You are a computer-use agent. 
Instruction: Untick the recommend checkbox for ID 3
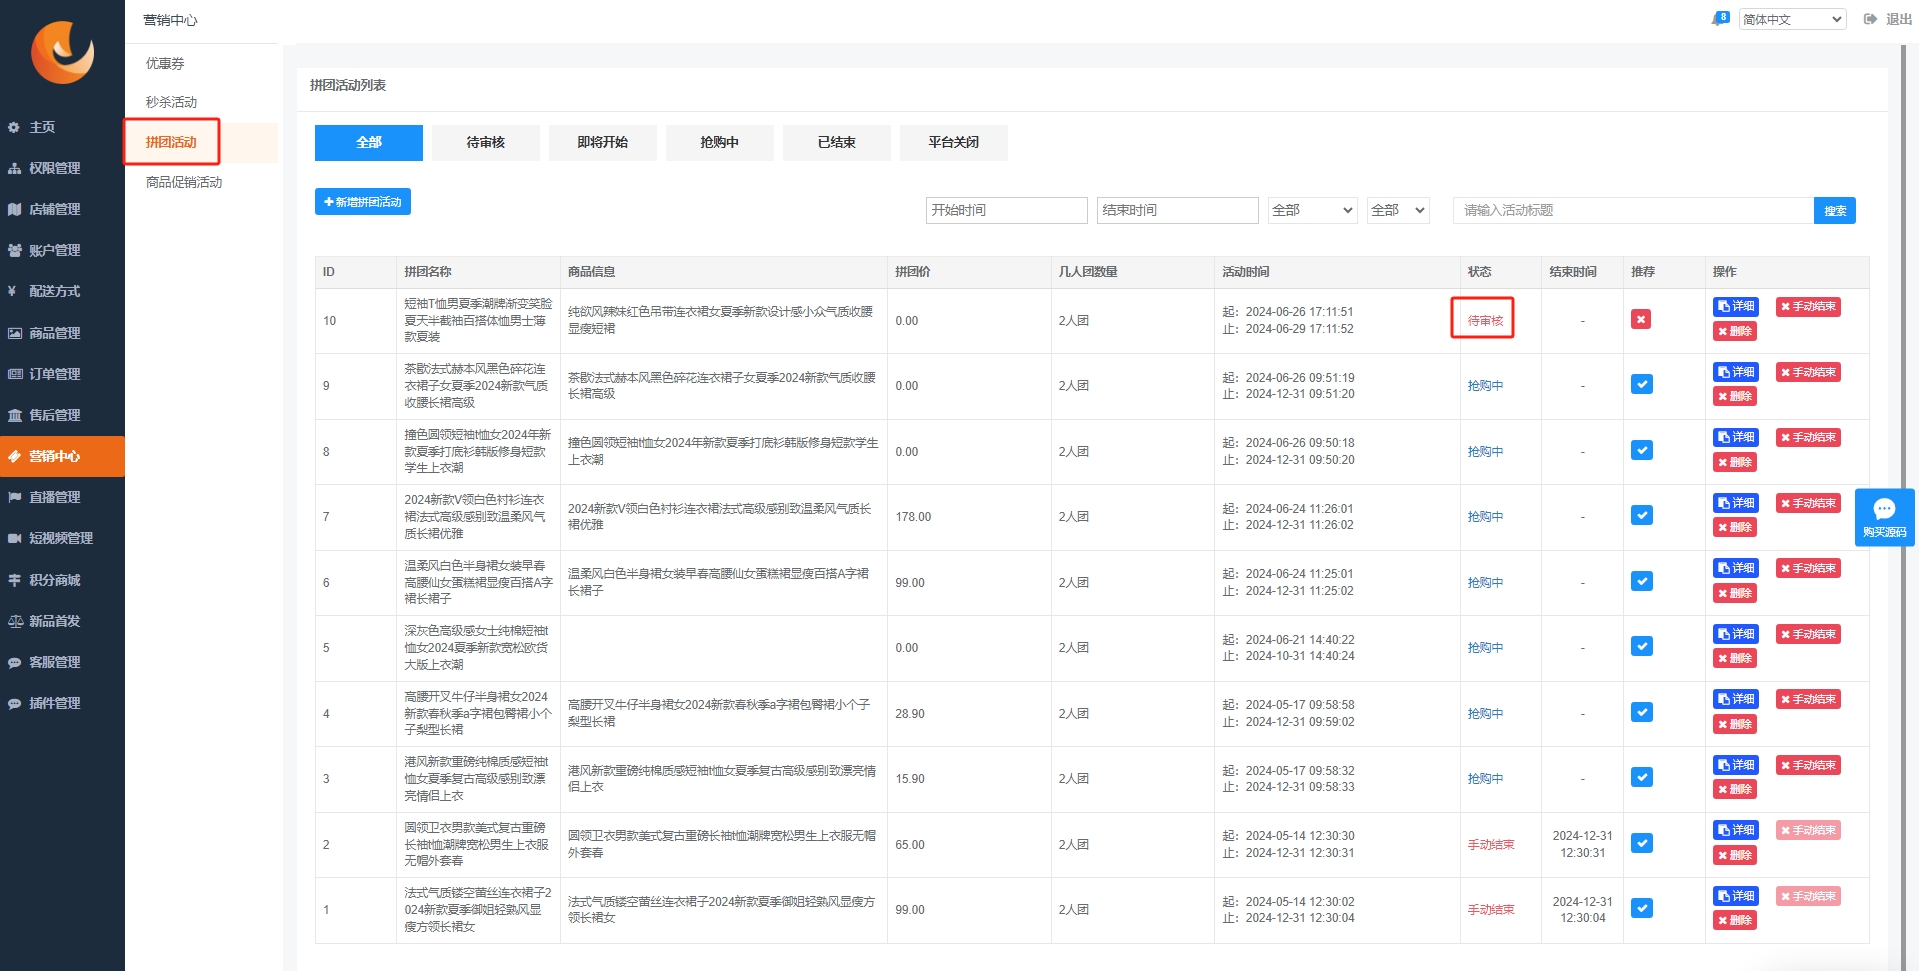[x=1641, y=777]
